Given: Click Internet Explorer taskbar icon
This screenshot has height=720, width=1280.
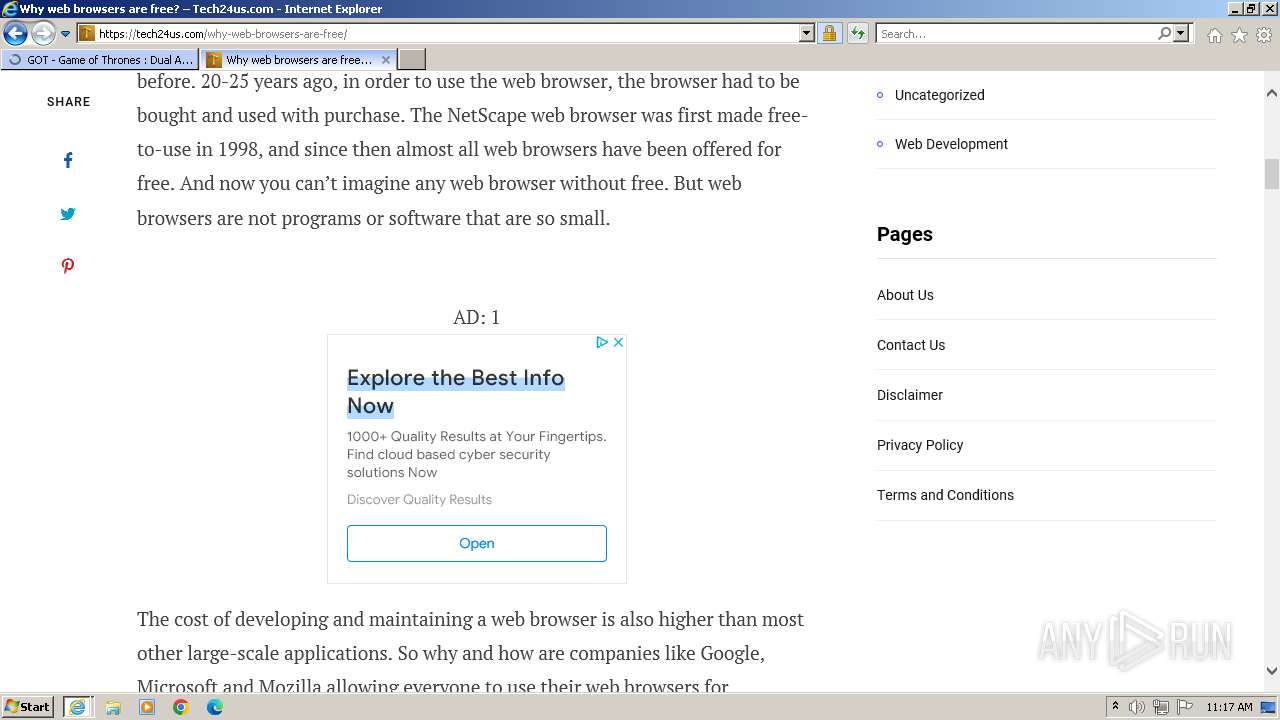Looking at the screenshot, I should [77, 707].
